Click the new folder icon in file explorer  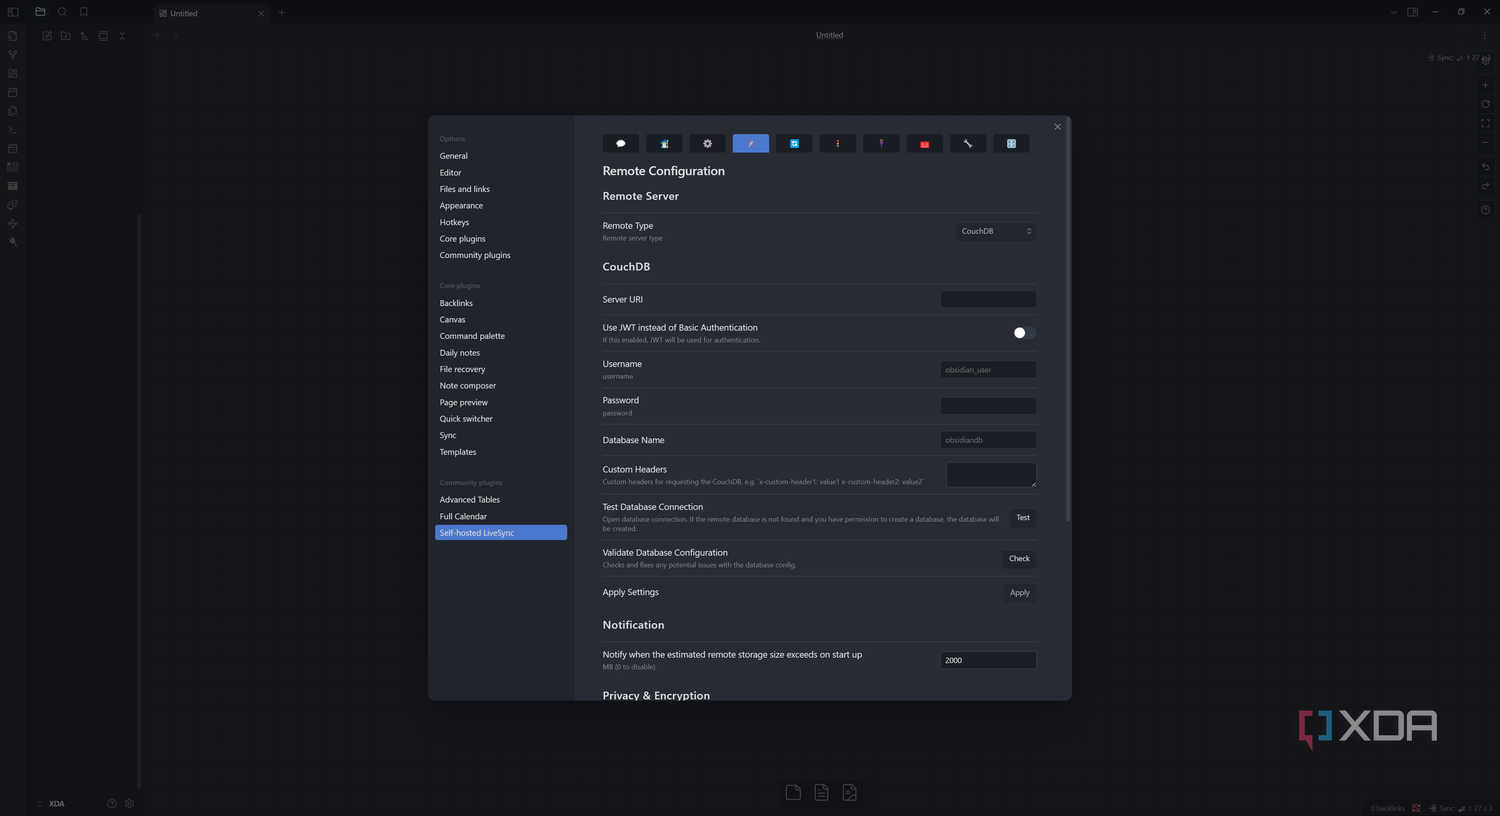(66, 36)
